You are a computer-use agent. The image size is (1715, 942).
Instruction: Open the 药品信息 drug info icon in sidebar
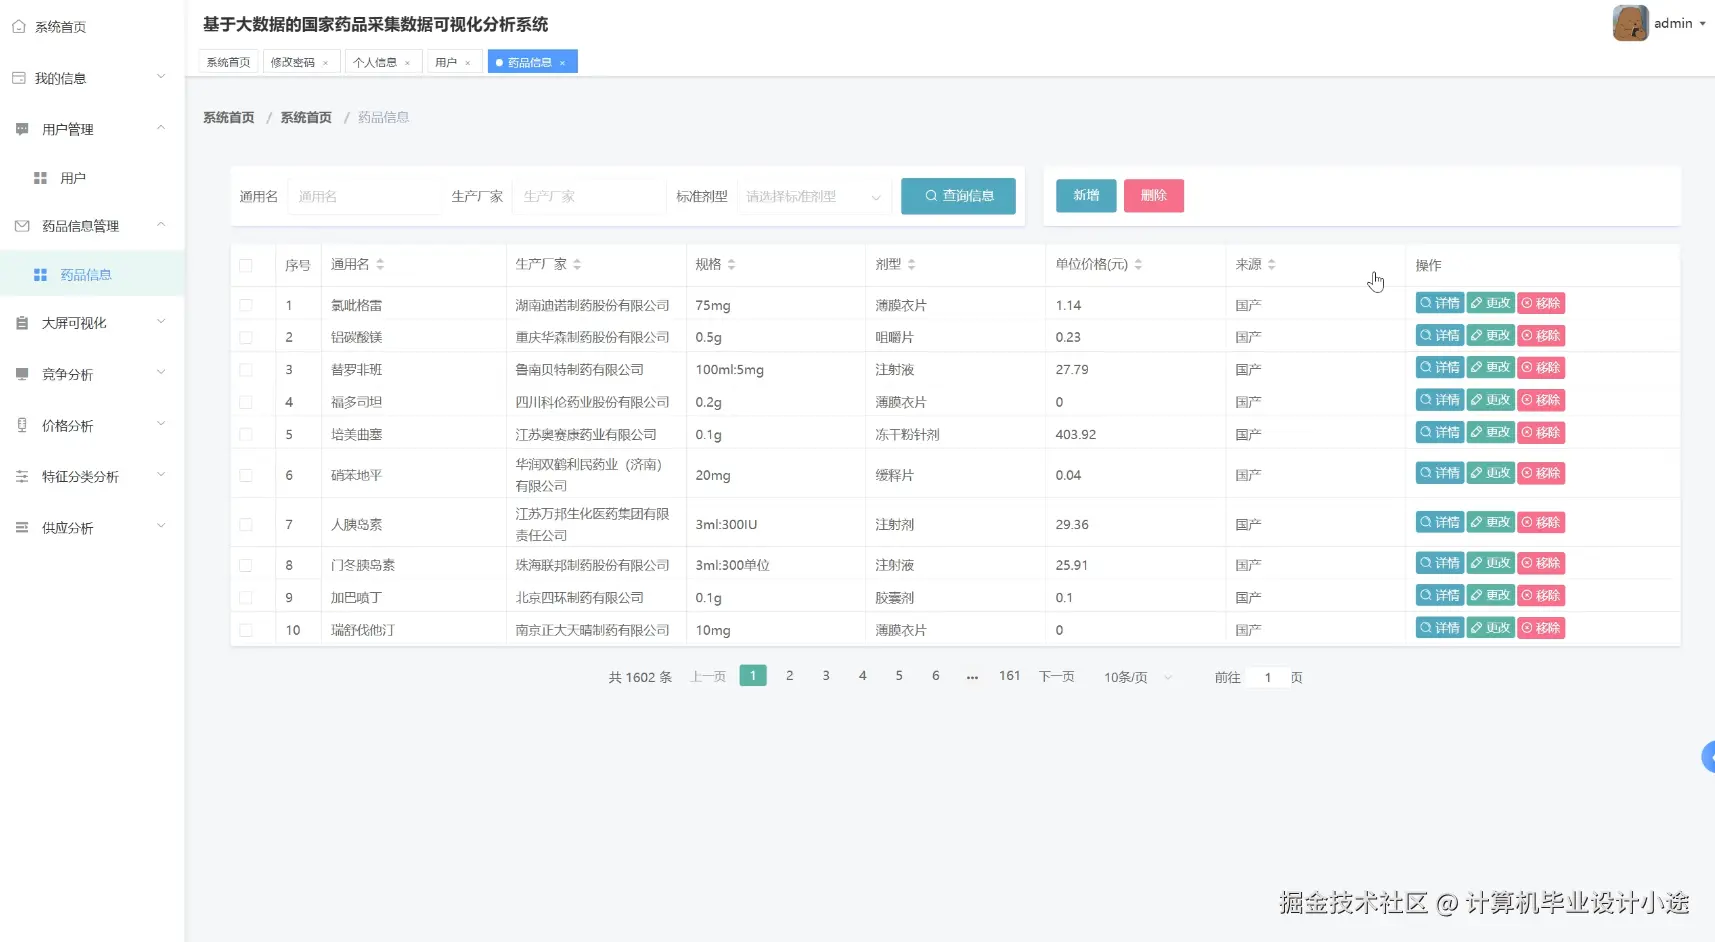[x=40, y=273]
